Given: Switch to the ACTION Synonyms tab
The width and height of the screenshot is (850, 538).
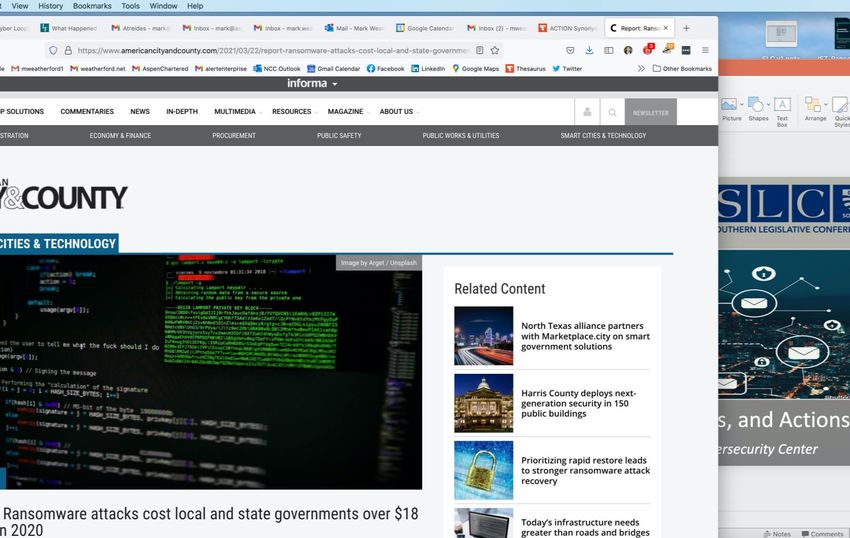Looking at the screenshot, I should pyautogui.click(x=568, y=28).
